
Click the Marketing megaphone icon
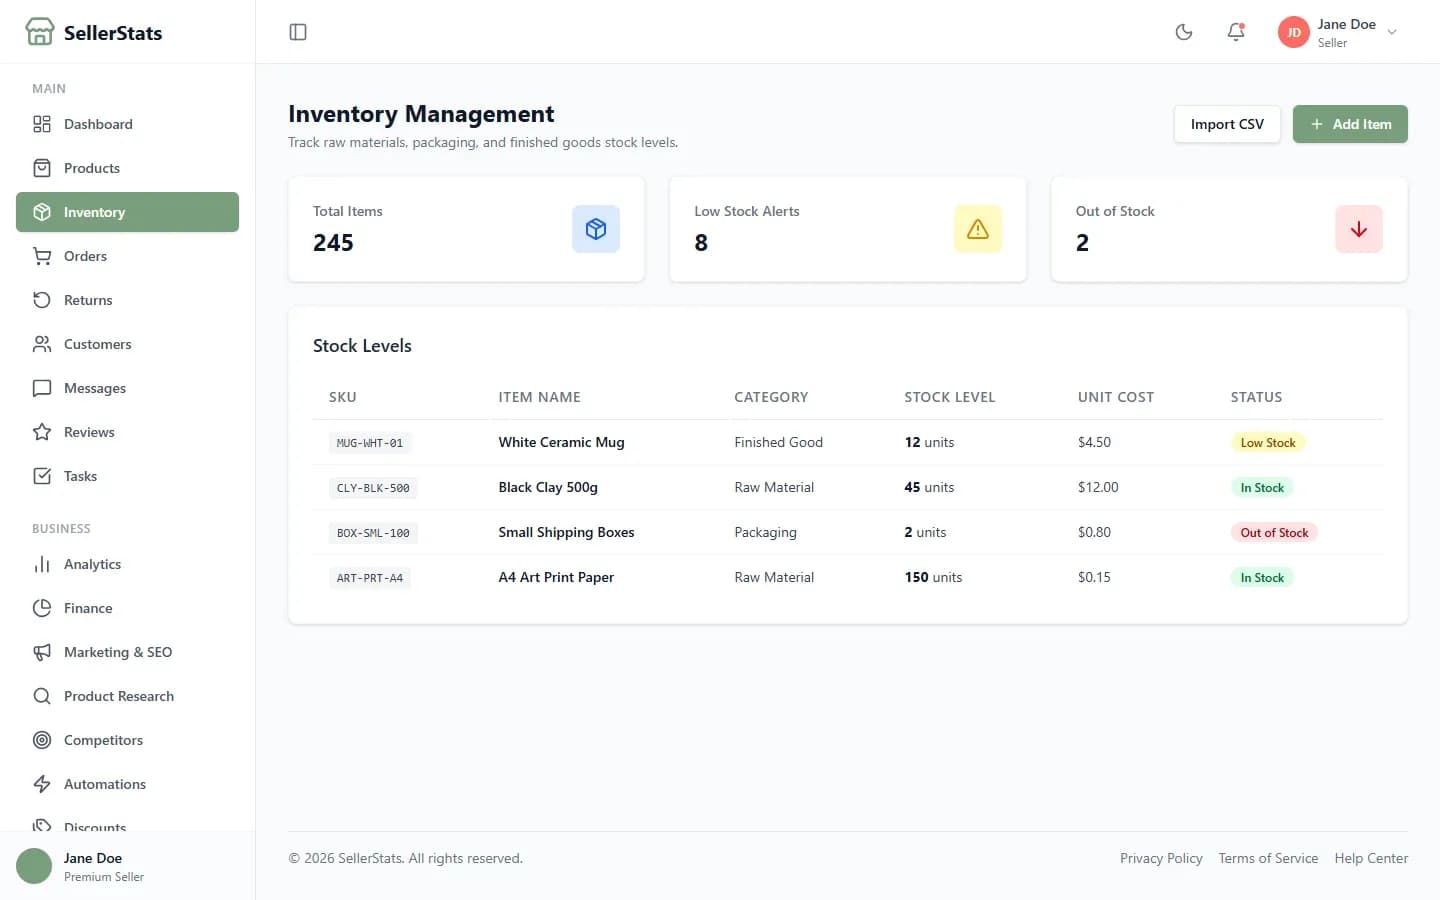[x=42, y=652]
